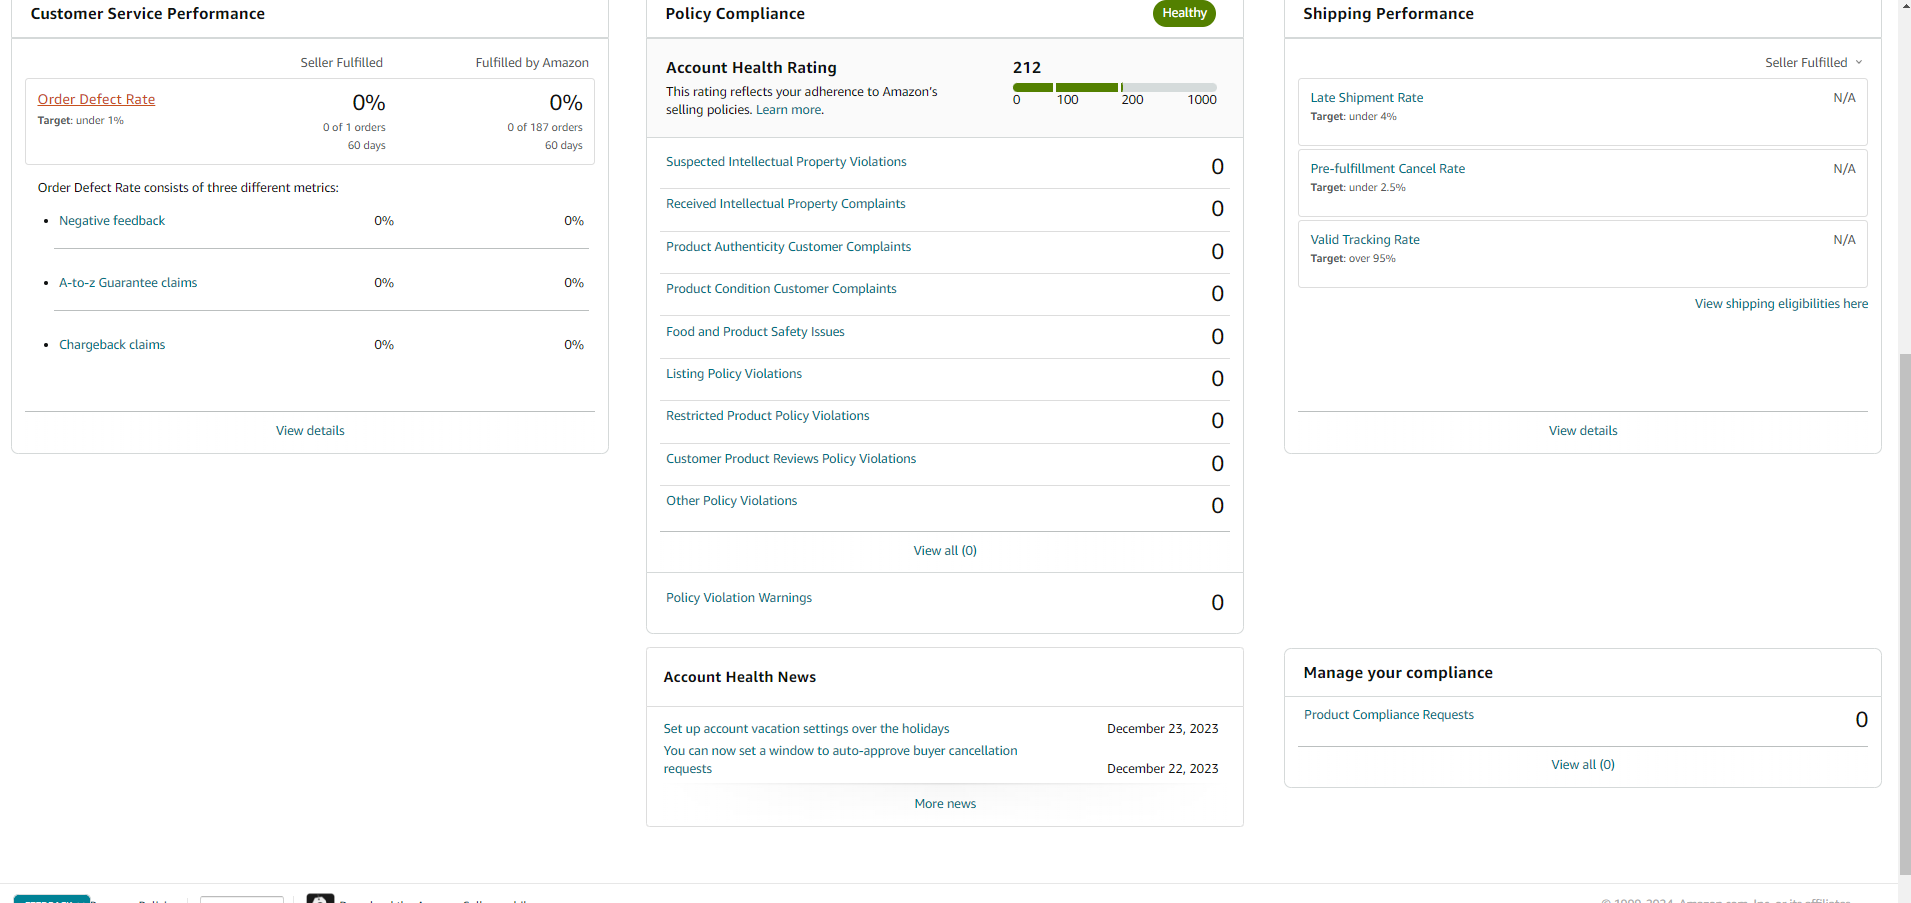This screenshot has height=903, width=1911.
Task: Open Valid Tracking Rate metric
Action: [x=1365, y=240]
